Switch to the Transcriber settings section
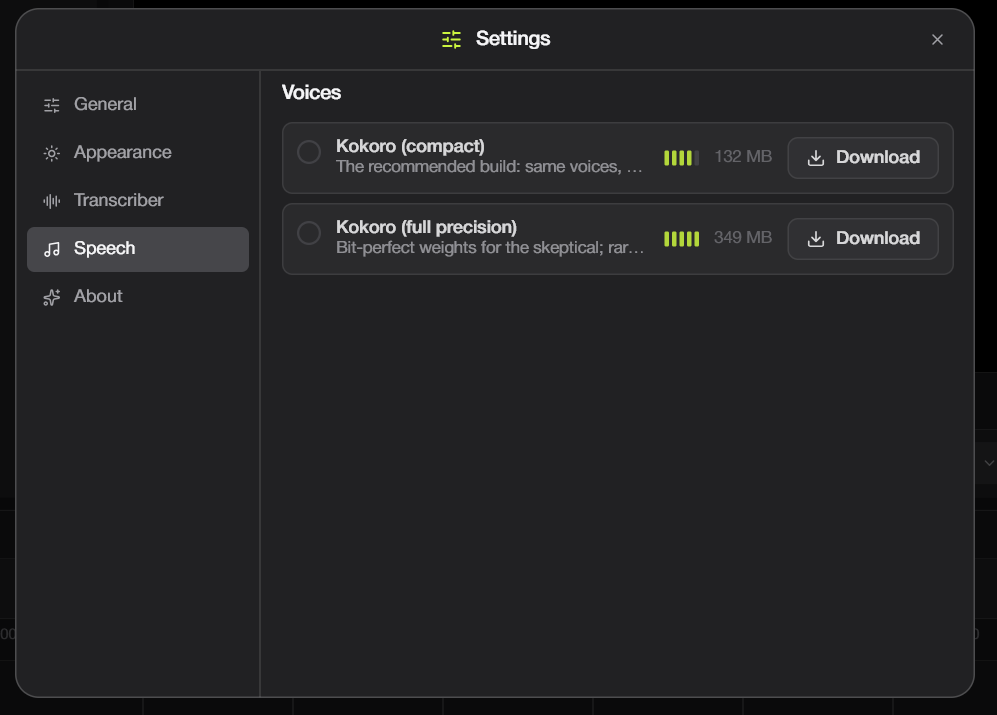 (x=137, y=200)
